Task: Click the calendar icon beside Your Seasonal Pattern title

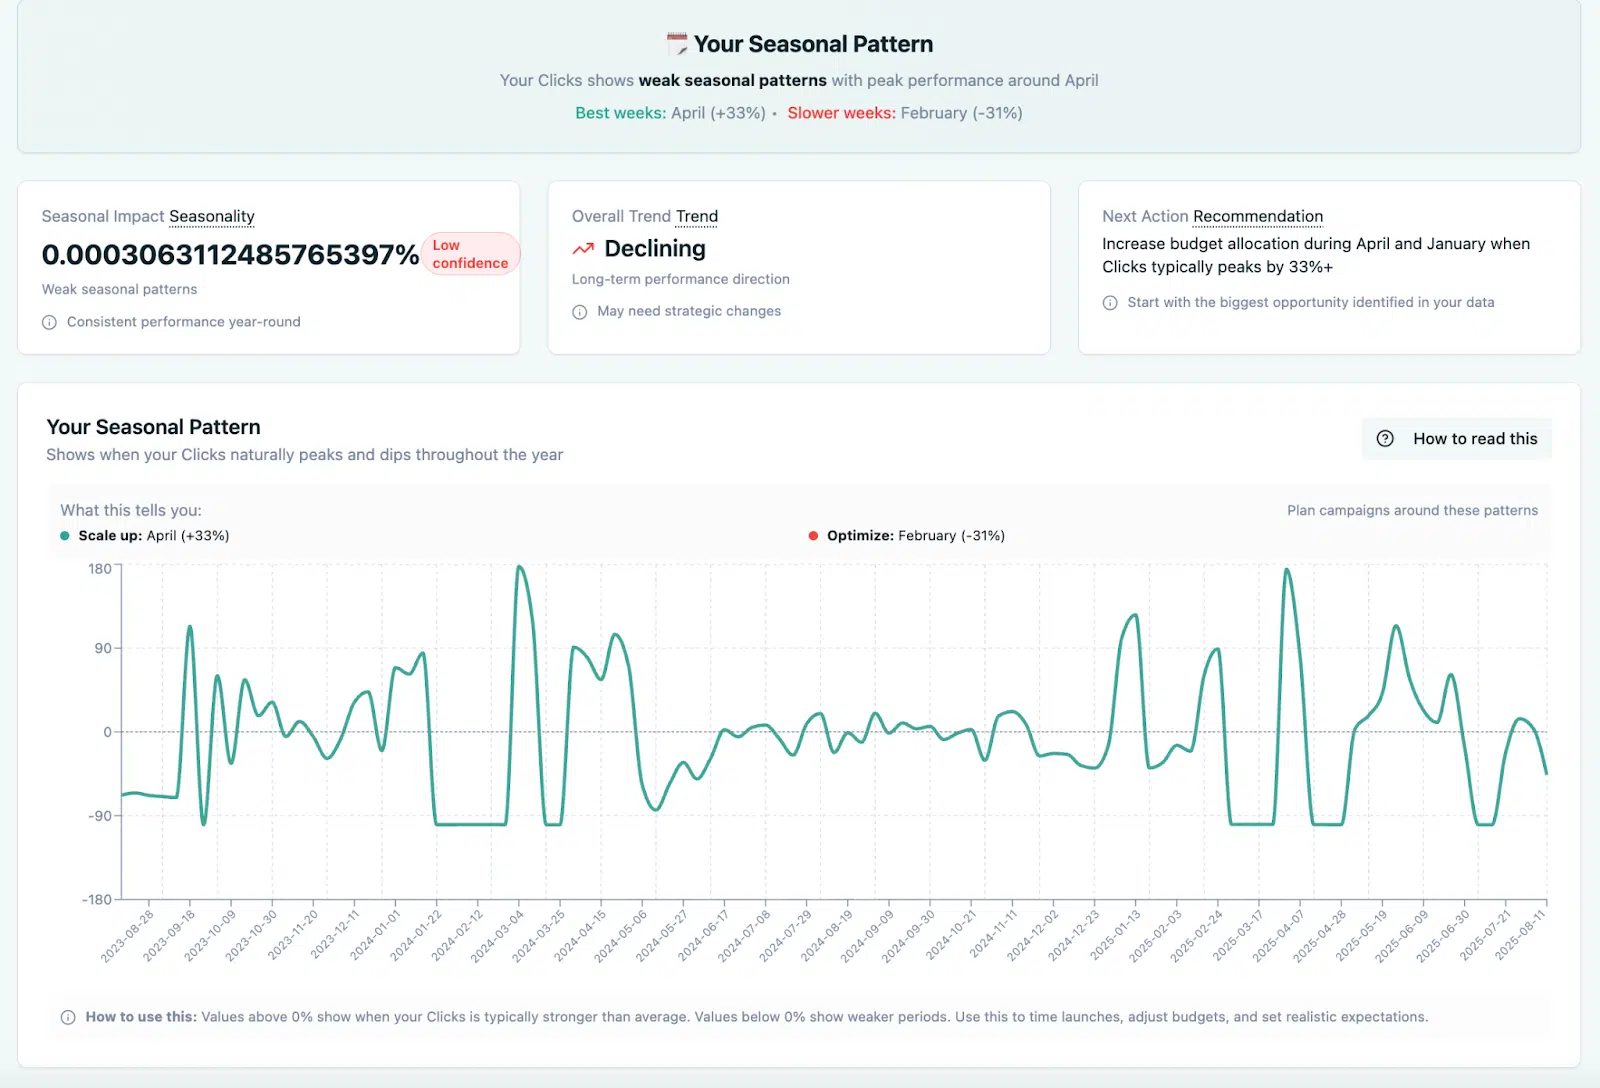Action: 677,44
